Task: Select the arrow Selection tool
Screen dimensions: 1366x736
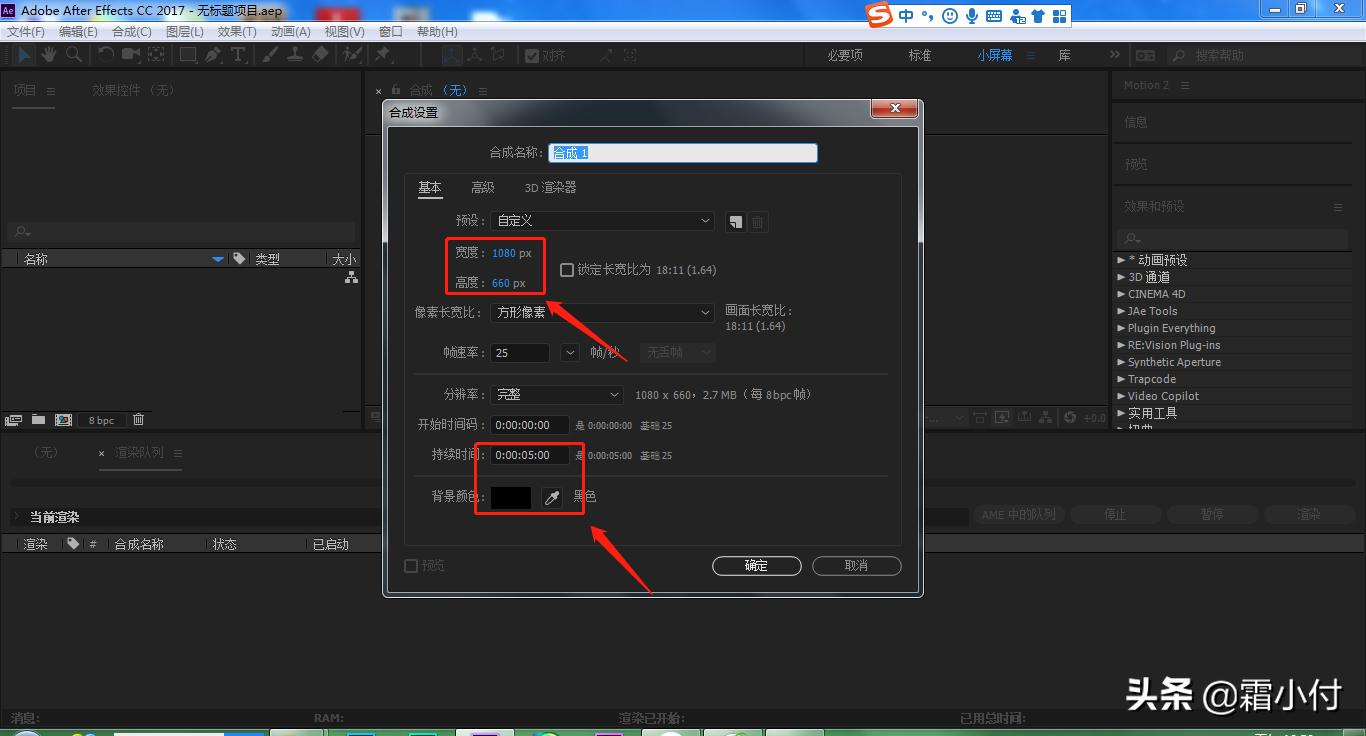Action: pyautogui.click(x=24, y=55)
